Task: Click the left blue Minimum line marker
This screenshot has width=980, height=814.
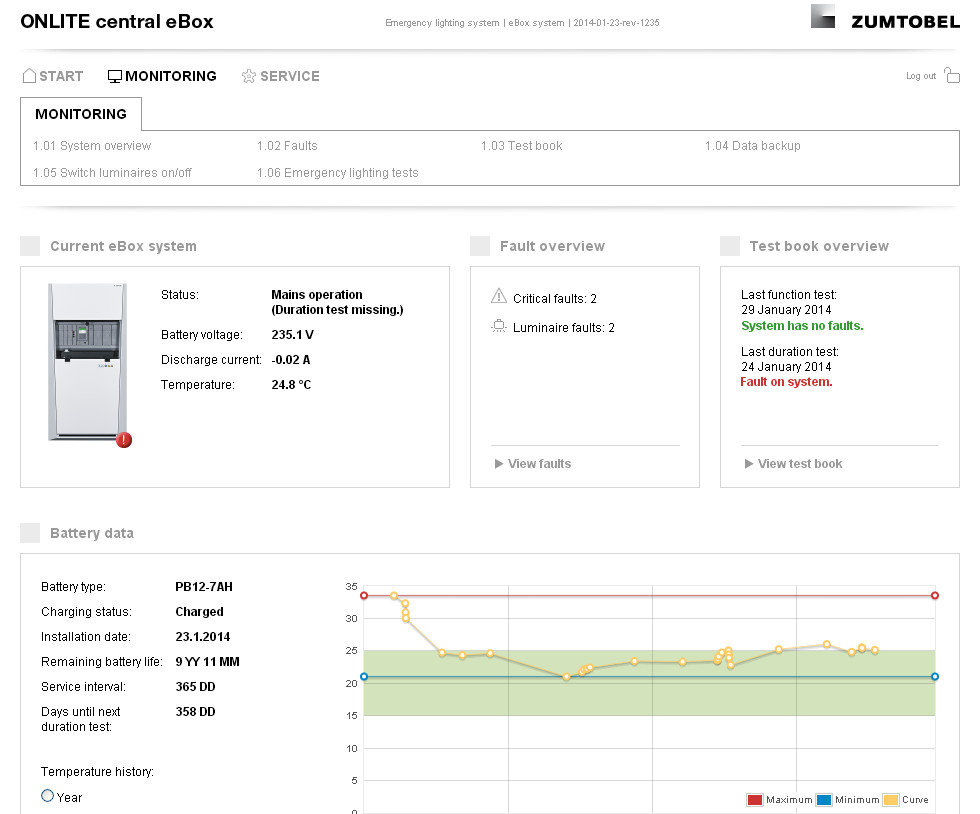Action: (x=364, y=676)
